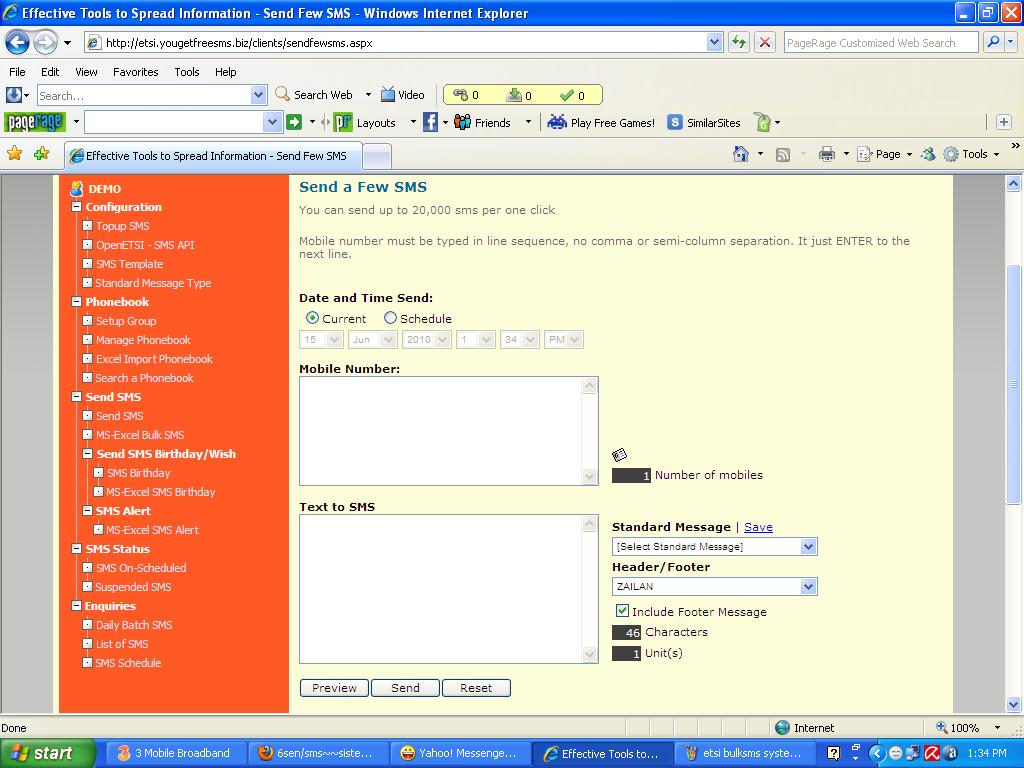Select the Schedule radio button
The height and width of the screenshot is (768, 1024).
coord(391,318)
